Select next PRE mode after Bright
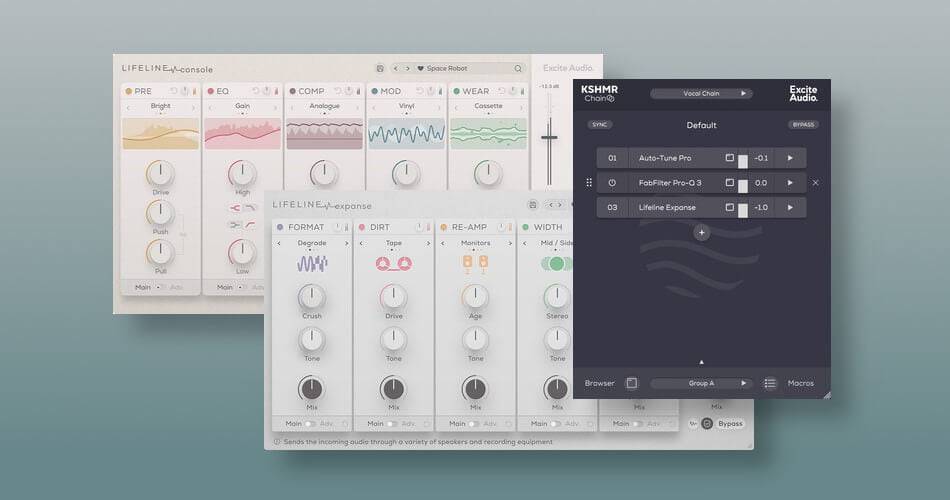The height and width of the screenshot is (500, 950). [193, 108]
